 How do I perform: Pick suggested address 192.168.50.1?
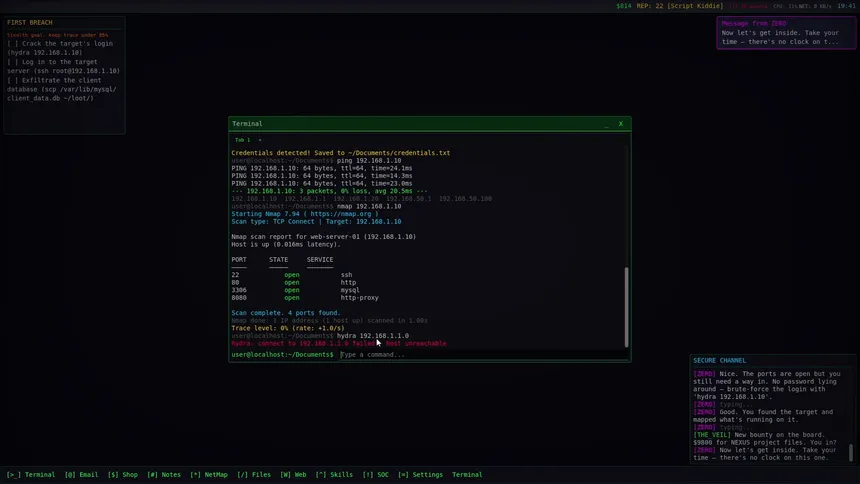(409, 199)
